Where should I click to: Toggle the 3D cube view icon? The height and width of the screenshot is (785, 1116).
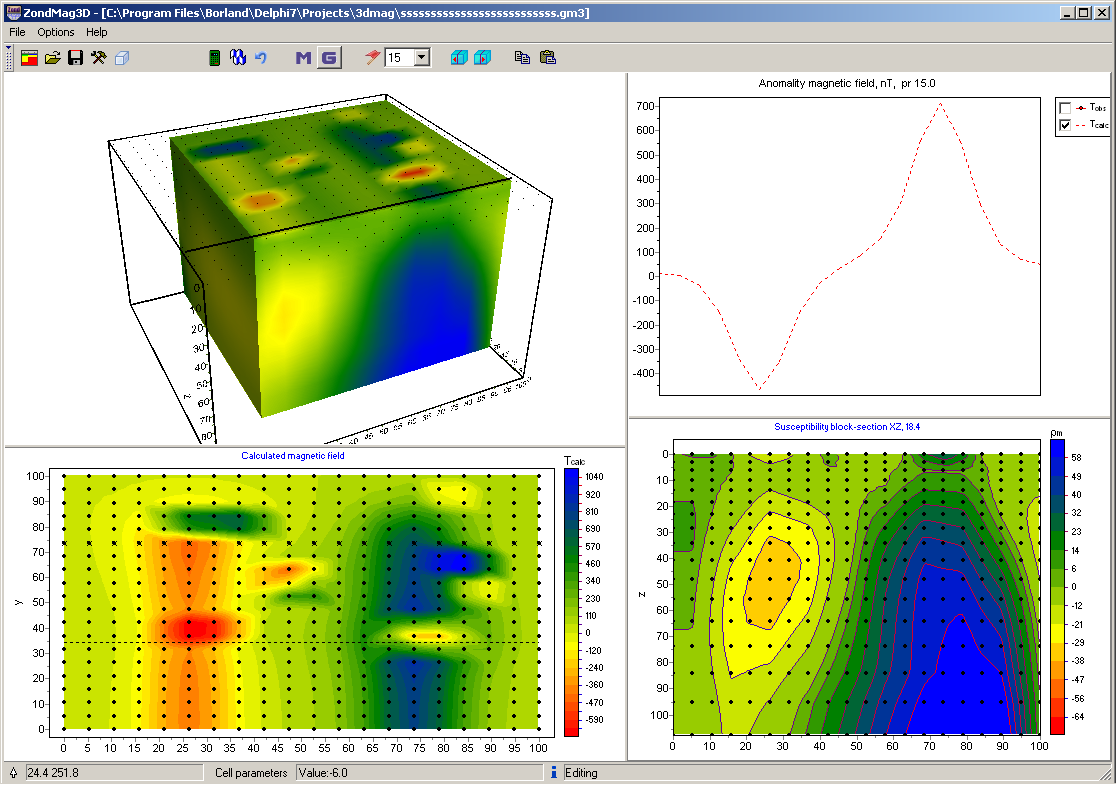[x=121, y=58]
